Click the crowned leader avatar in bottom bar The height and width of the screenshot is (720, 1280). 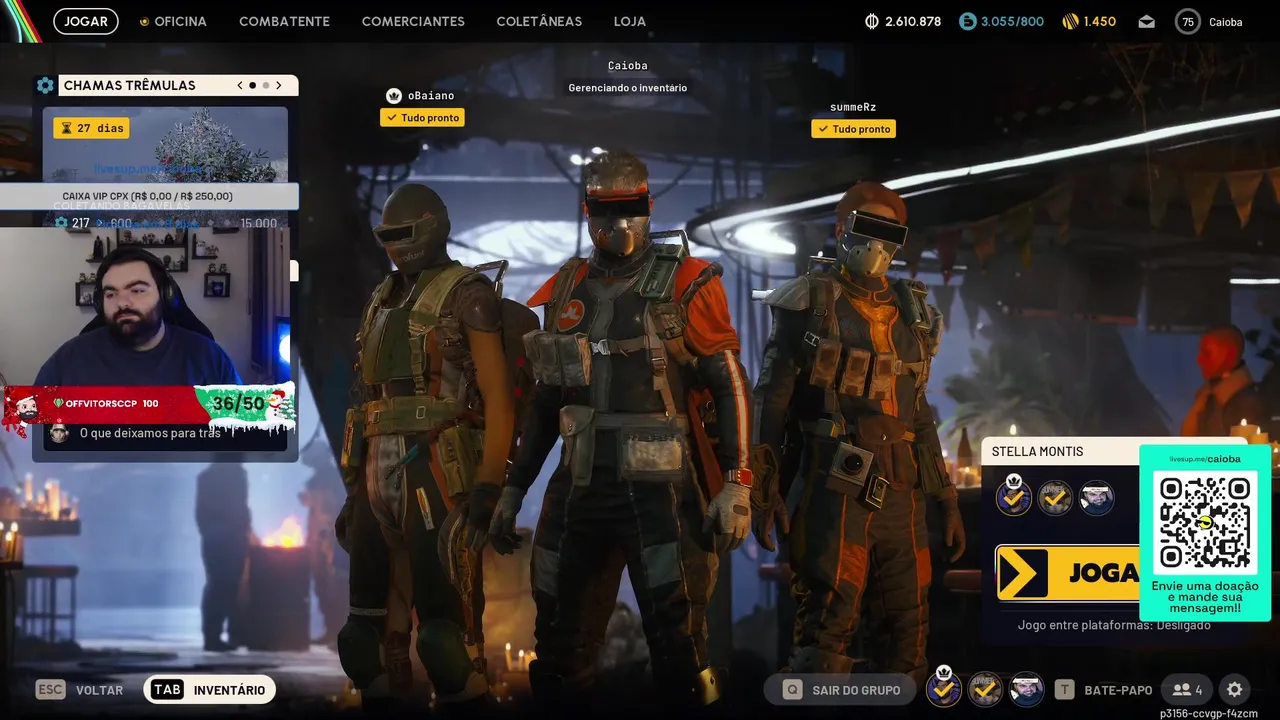point(943,687)
